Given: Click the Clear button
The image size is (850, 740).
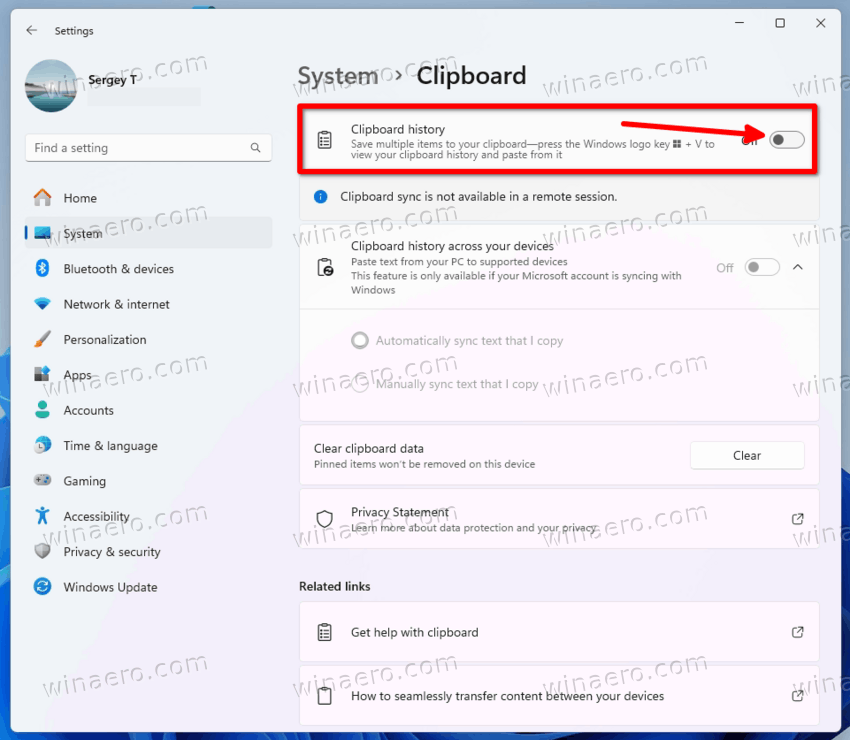Looking at the screenshot, I should (746, 455).
